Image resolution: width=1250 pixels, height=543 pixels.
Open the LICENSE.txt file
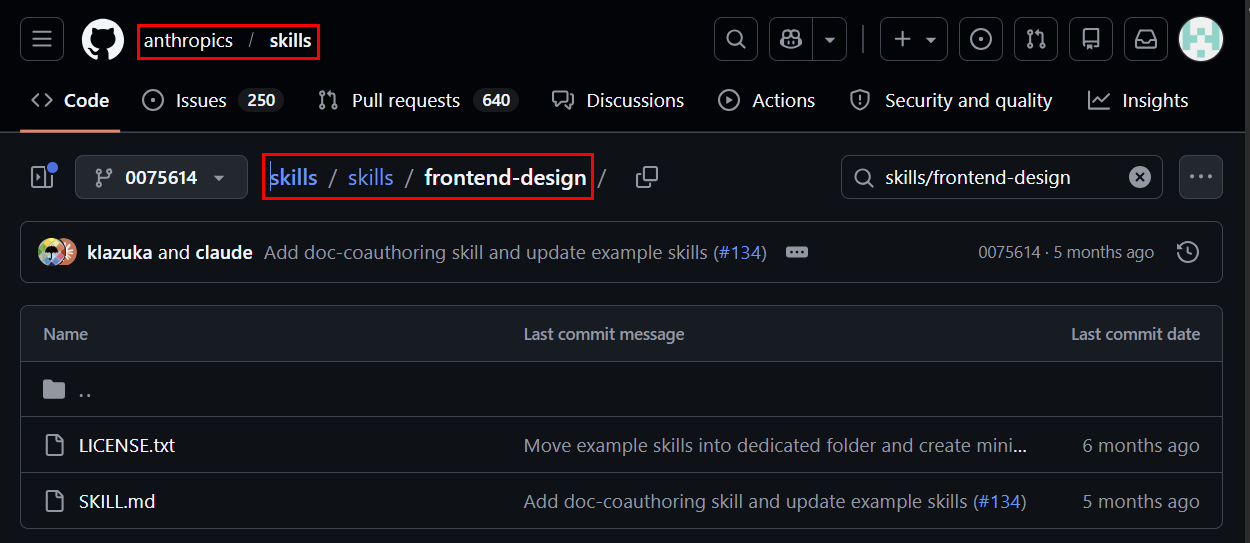127,445
